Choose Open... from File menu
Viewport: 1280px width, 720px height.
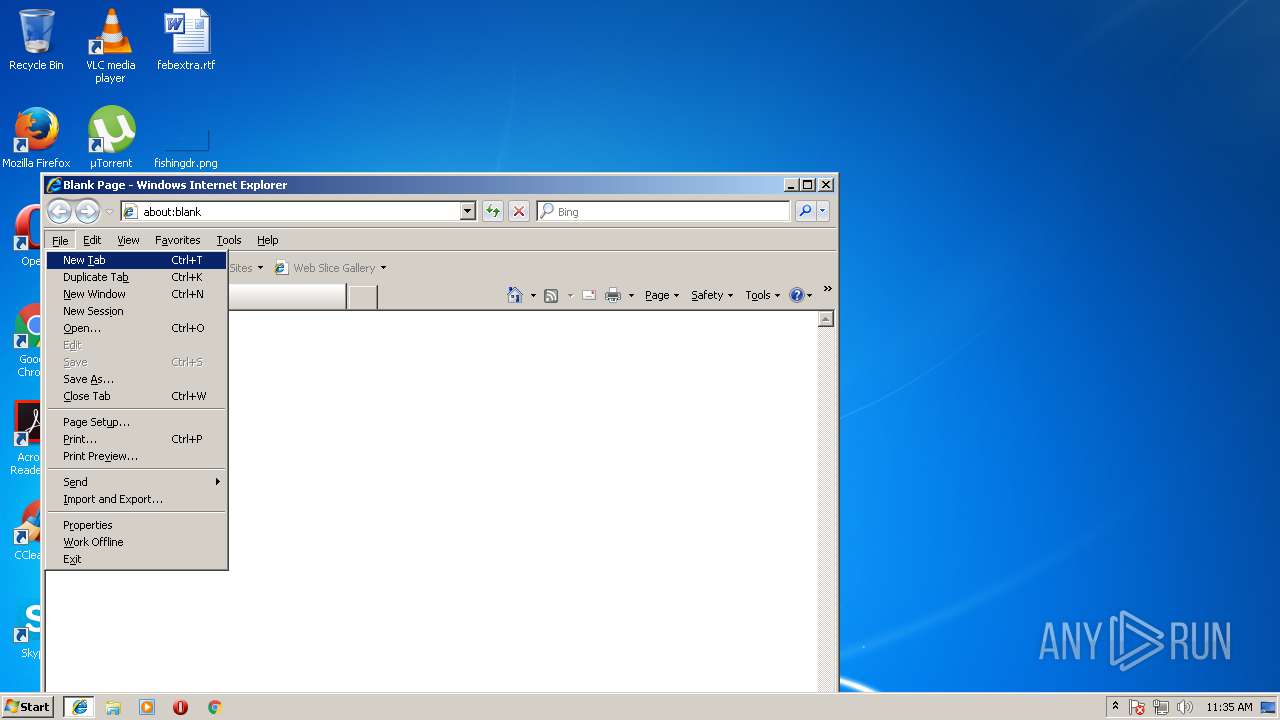pos(136,328)
